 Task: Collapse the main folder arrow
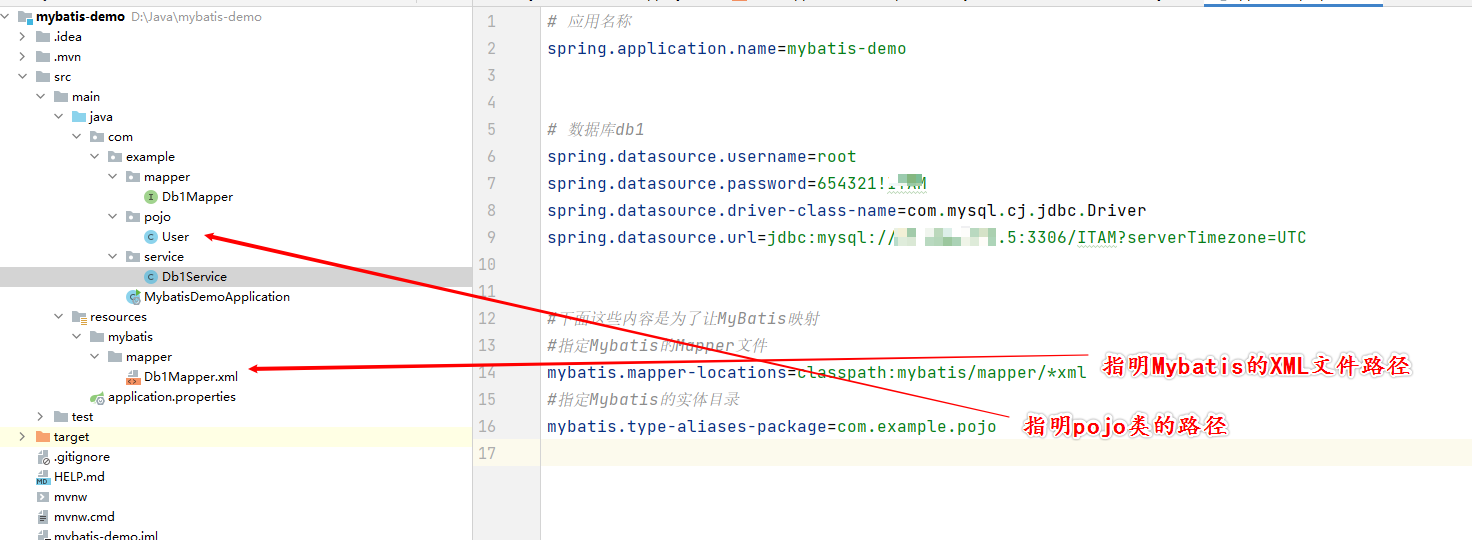point(41,97)
